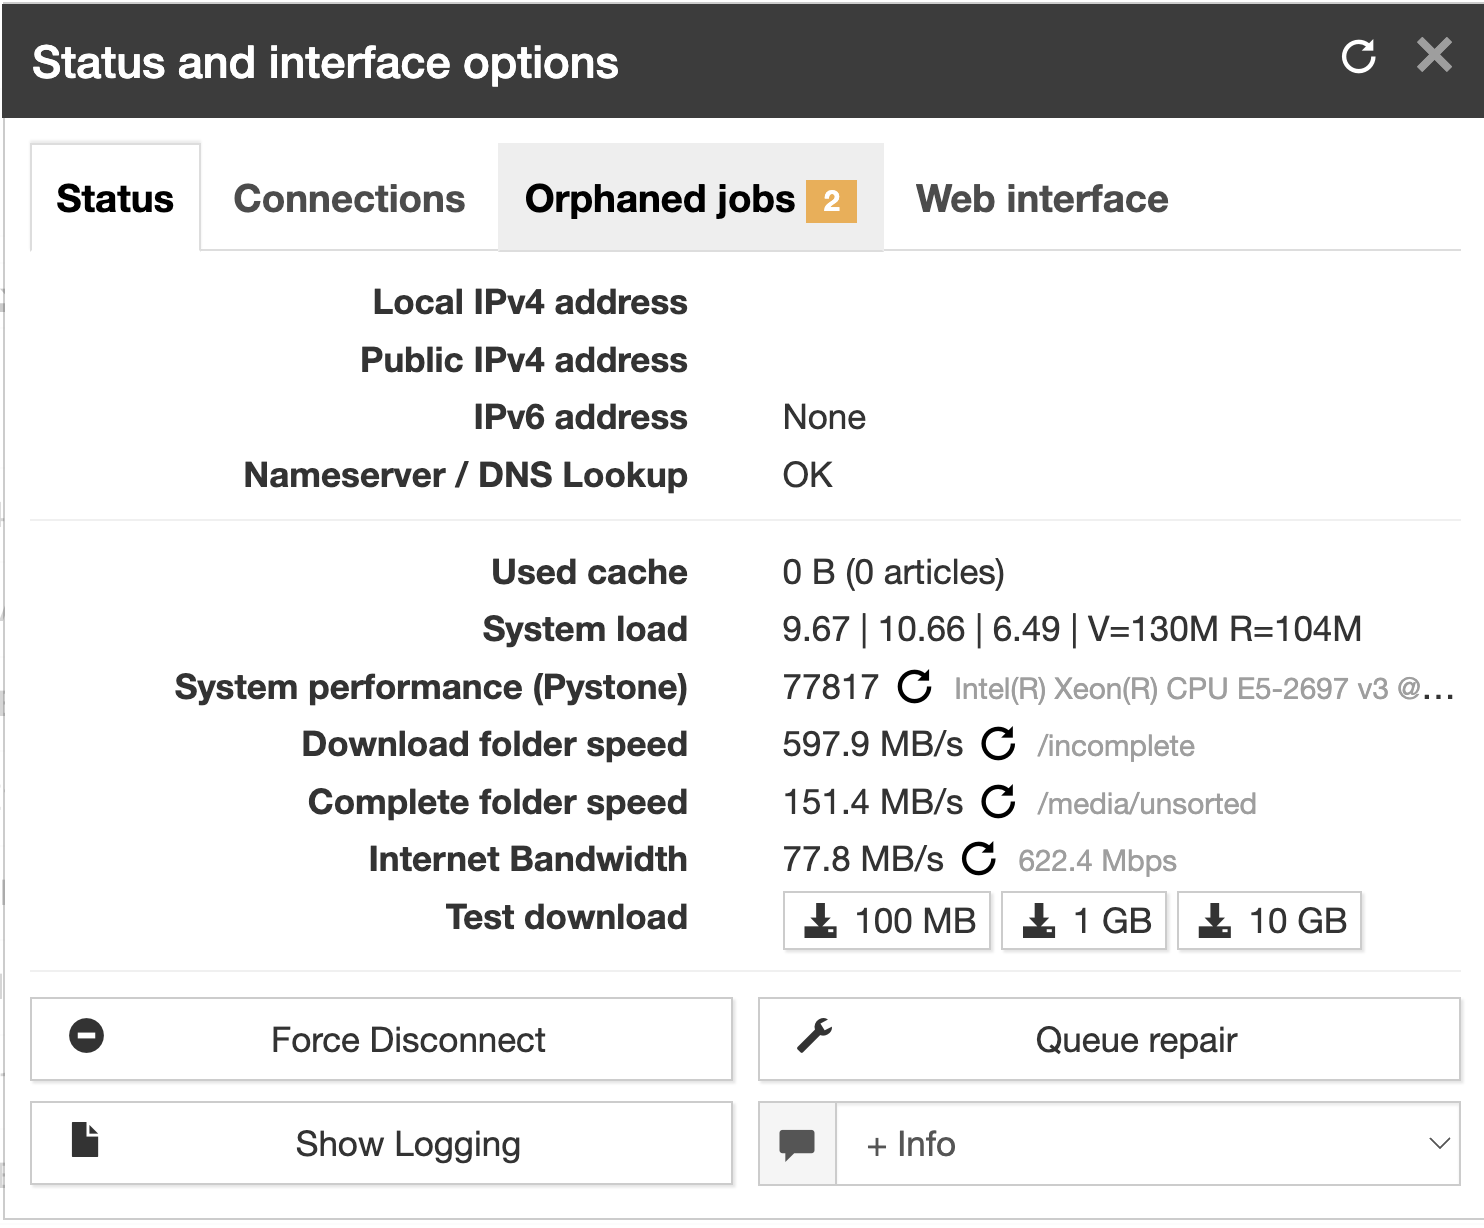The height and width of the screenshot is (1228, 1484).
Task: Click the document icon on Show Logging
Action: pos(85,1143)
